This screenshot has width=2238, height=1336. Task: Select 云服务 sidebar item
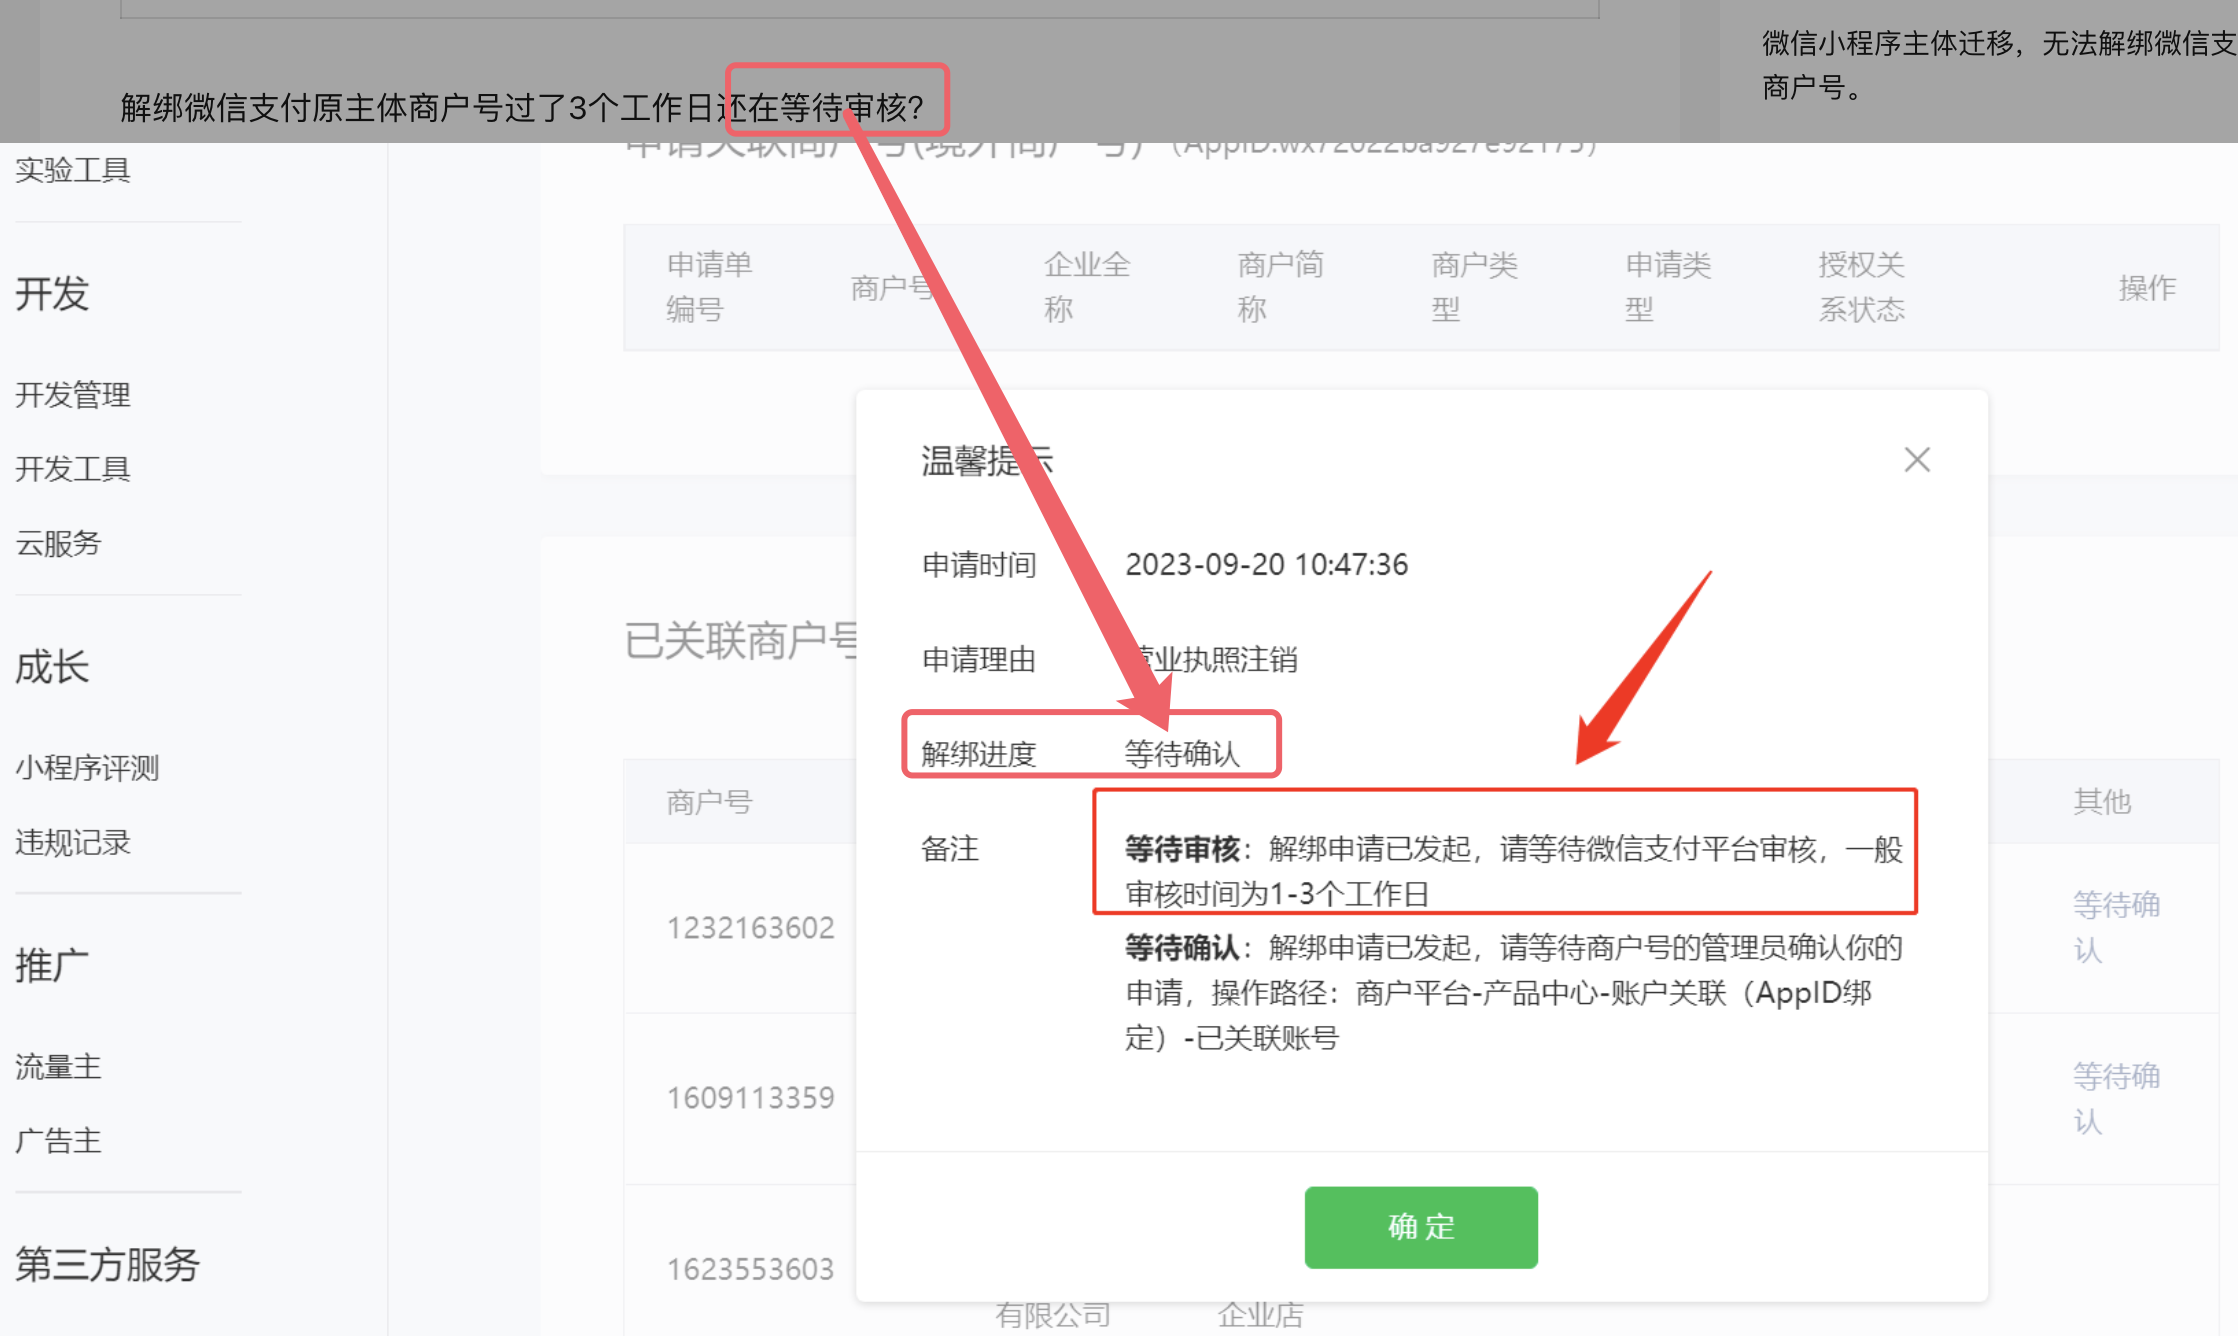tap(58, 543)
